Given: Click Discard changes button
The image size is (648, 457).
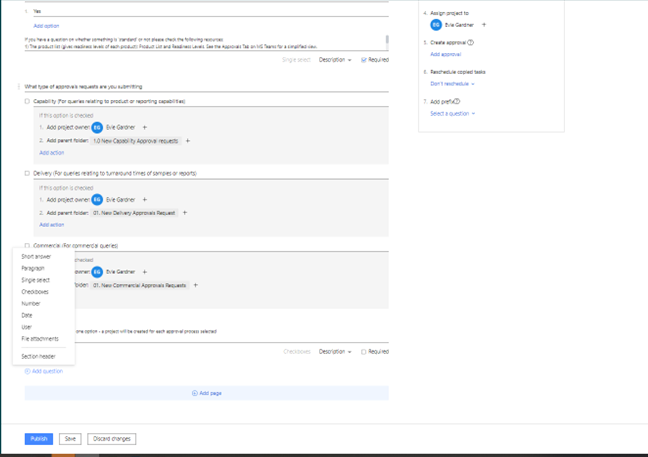Looking at the screenshot, I should (x=113, y=439).
